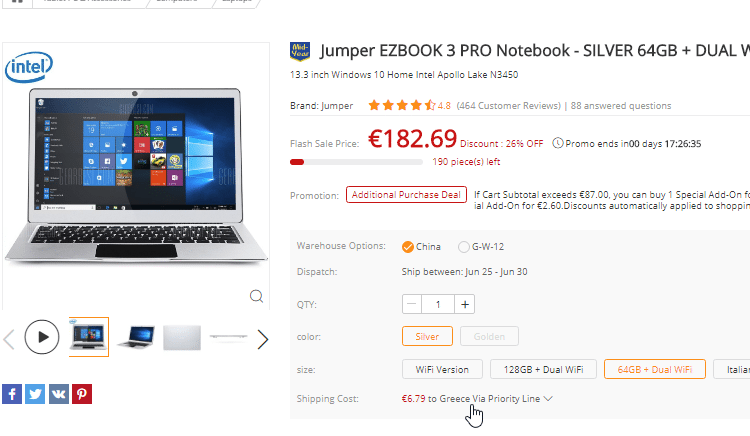Click the quantity input field

(x=438, y=305)
